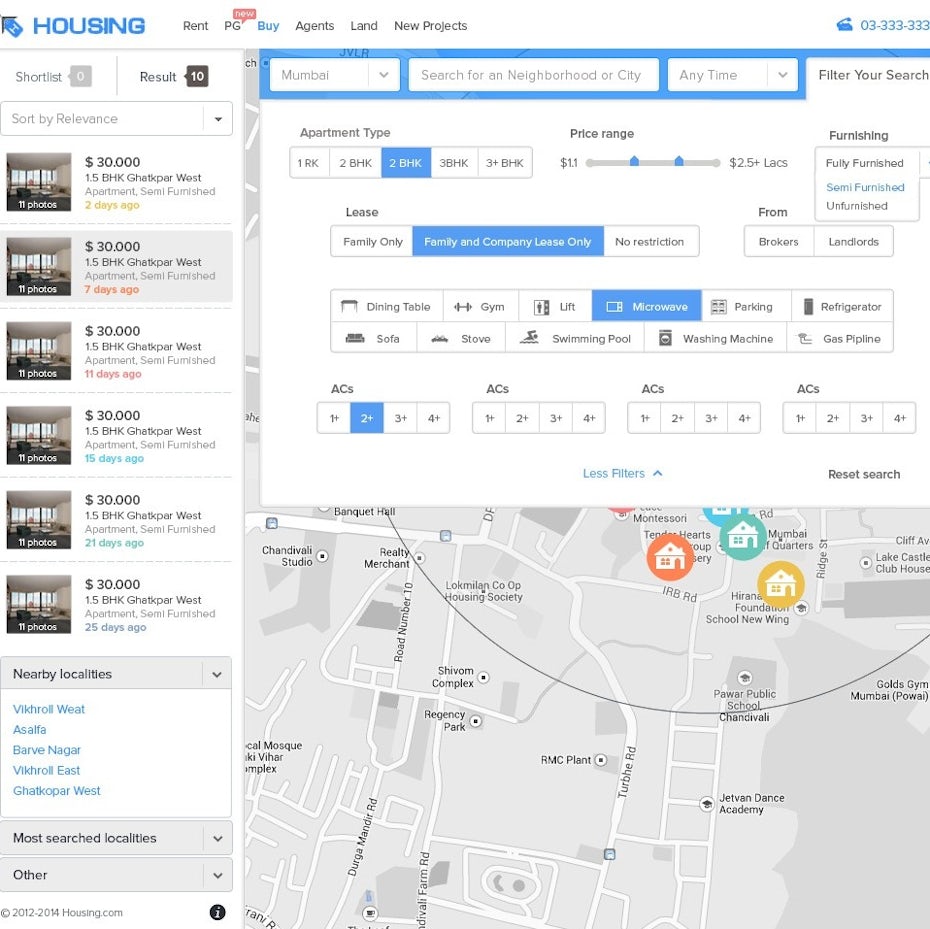Click the teal house map marker
930x929 pixels.
(x=742, y=537)
